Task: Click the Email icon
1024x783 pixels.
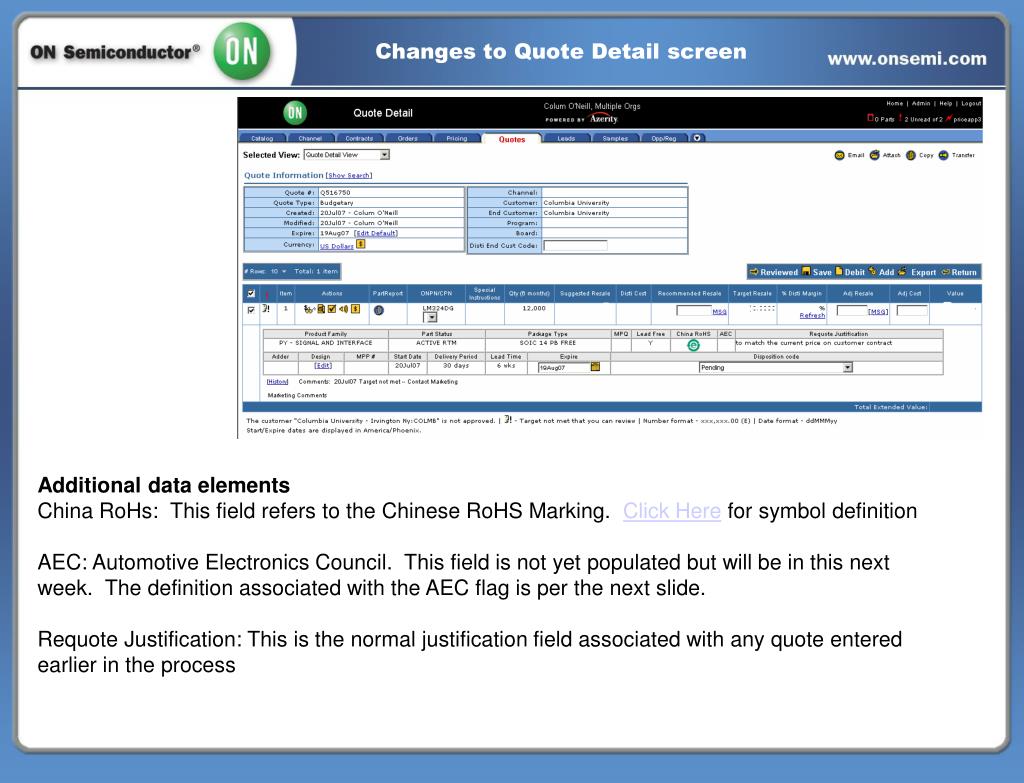Action: click(839, 155)
